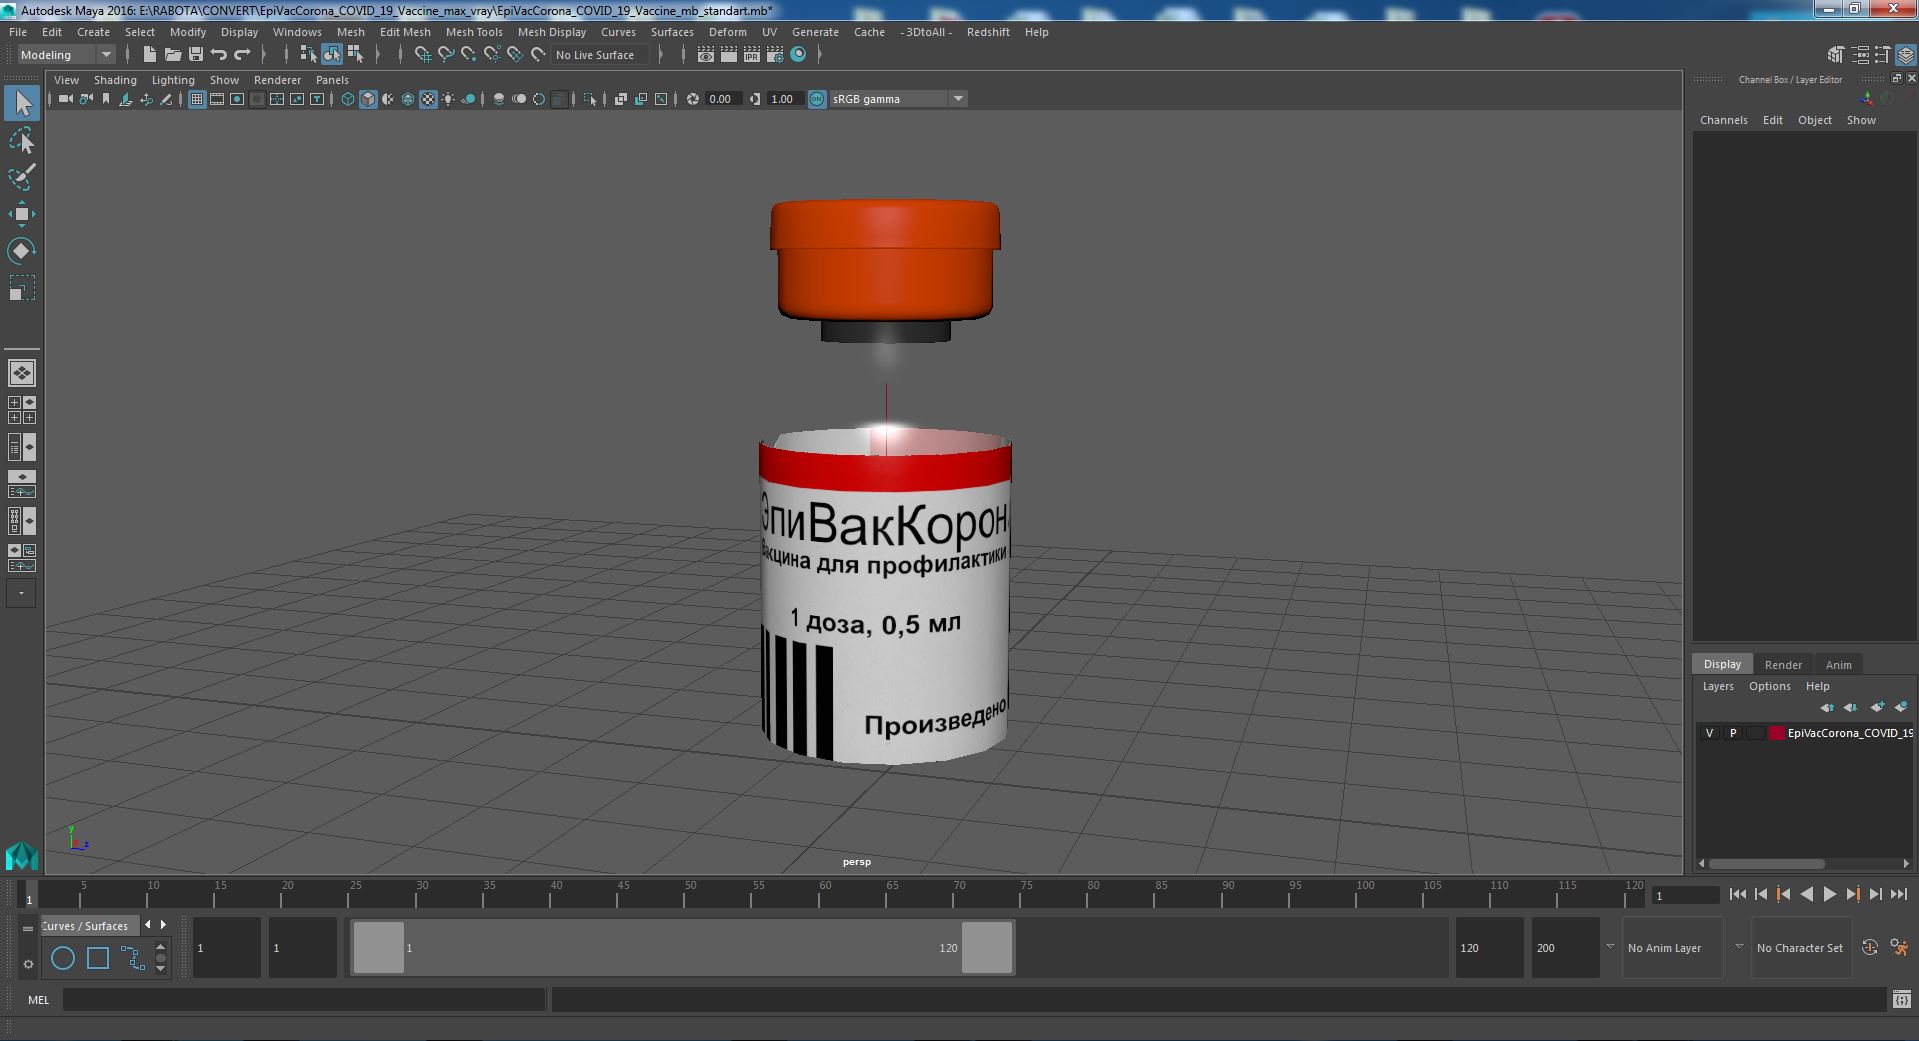This screenshot has width=1919, height=1041.
Task: Toggle textured display in viewport
Action: pyautogui.click(x=428, y=99)
